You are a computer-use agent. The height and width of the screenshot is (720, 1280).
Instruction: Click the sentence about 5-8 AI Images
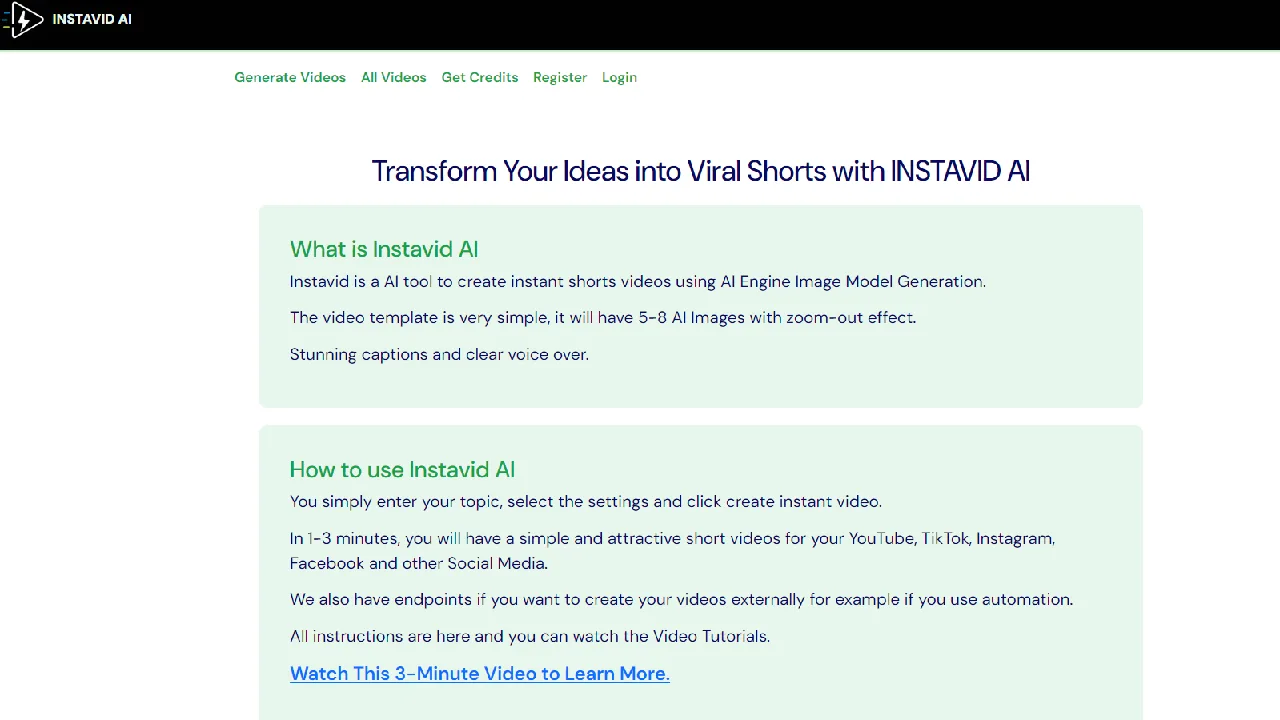point(603,317)
